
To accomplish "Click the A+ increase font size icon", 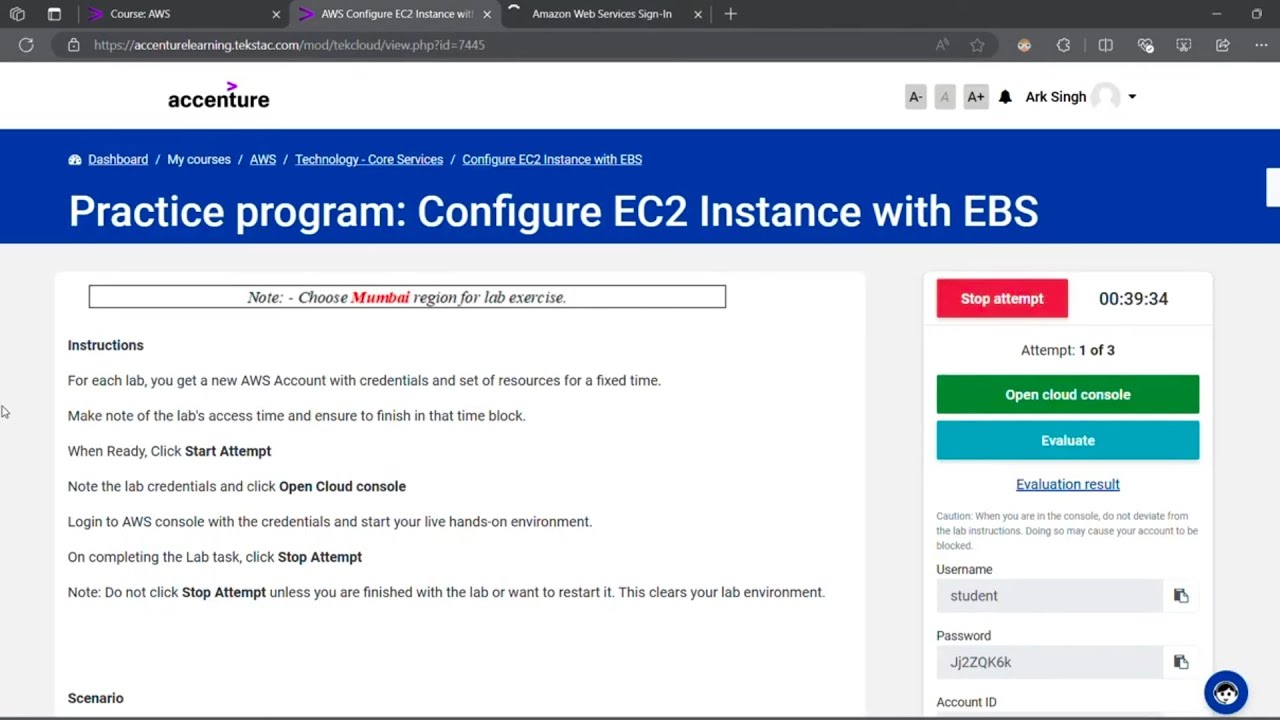I will [x=975, y=97].
